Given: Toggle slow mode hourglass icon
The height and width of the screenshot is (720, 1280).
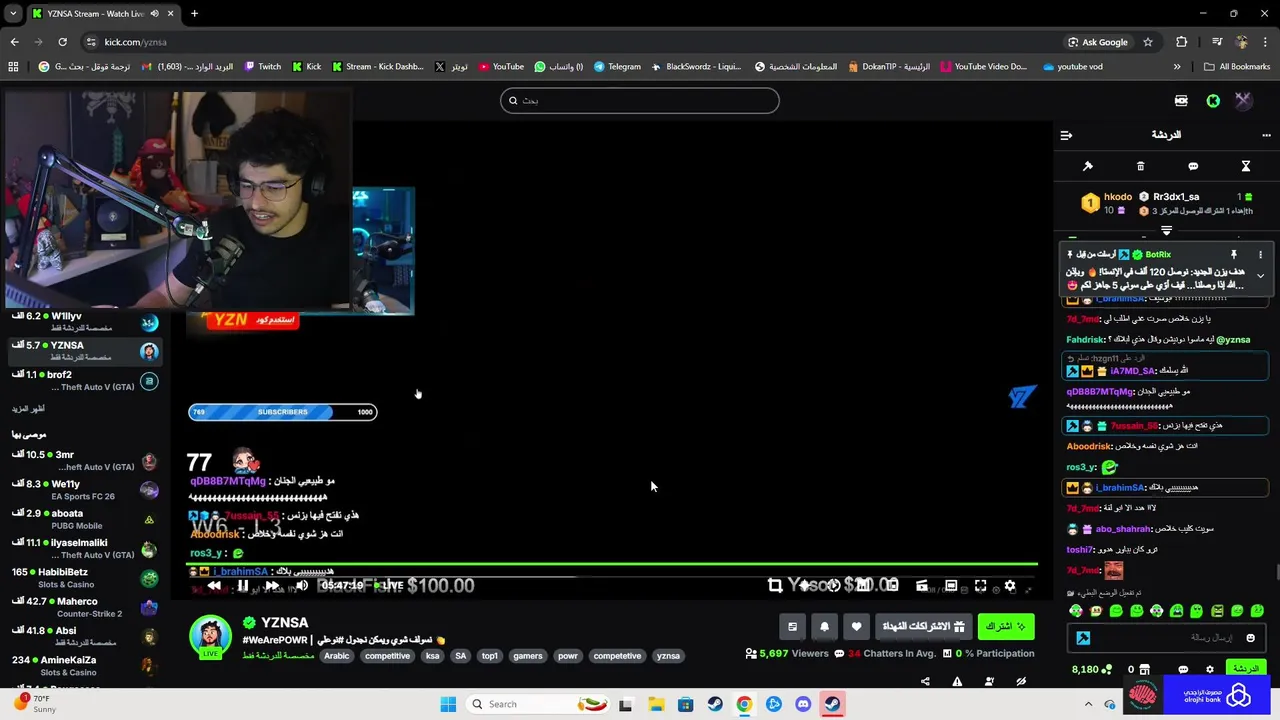Looking at the screenshot, I should [x=1246, y=166].
